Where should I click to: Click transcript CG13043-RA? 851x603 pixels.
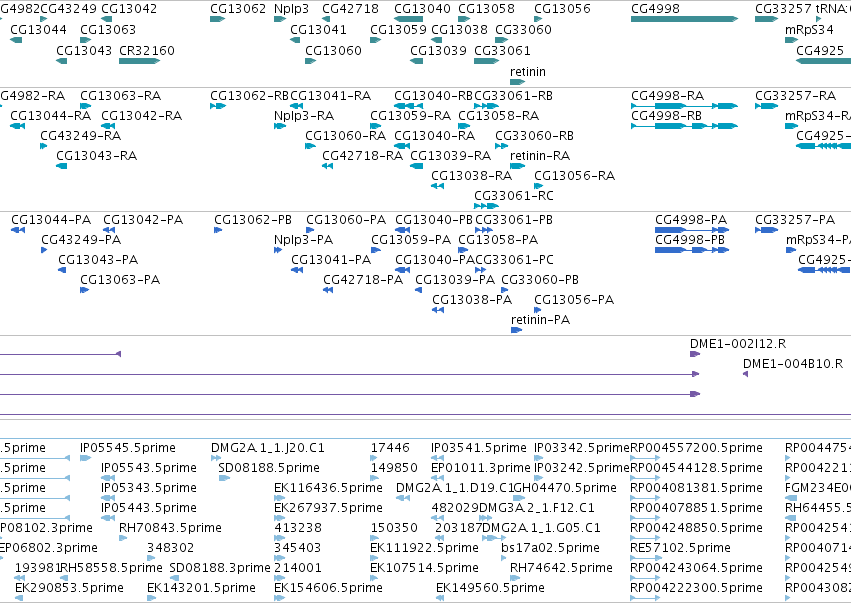click(x=97, y=156)
